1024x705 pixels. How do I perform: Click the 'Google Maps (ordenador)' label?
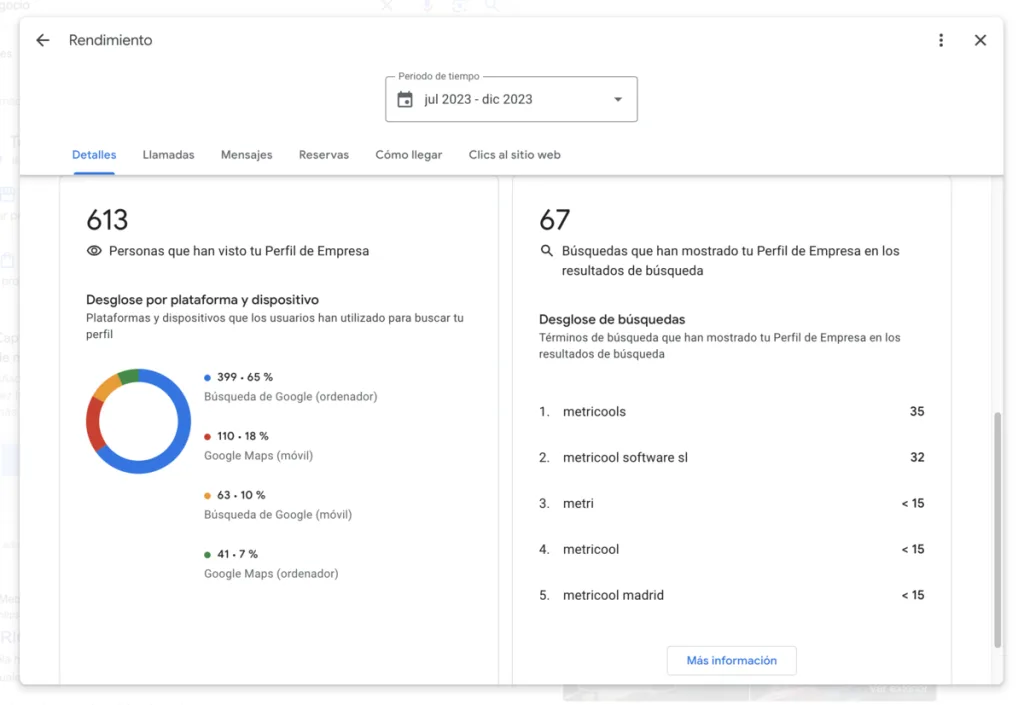coord(271,574)
